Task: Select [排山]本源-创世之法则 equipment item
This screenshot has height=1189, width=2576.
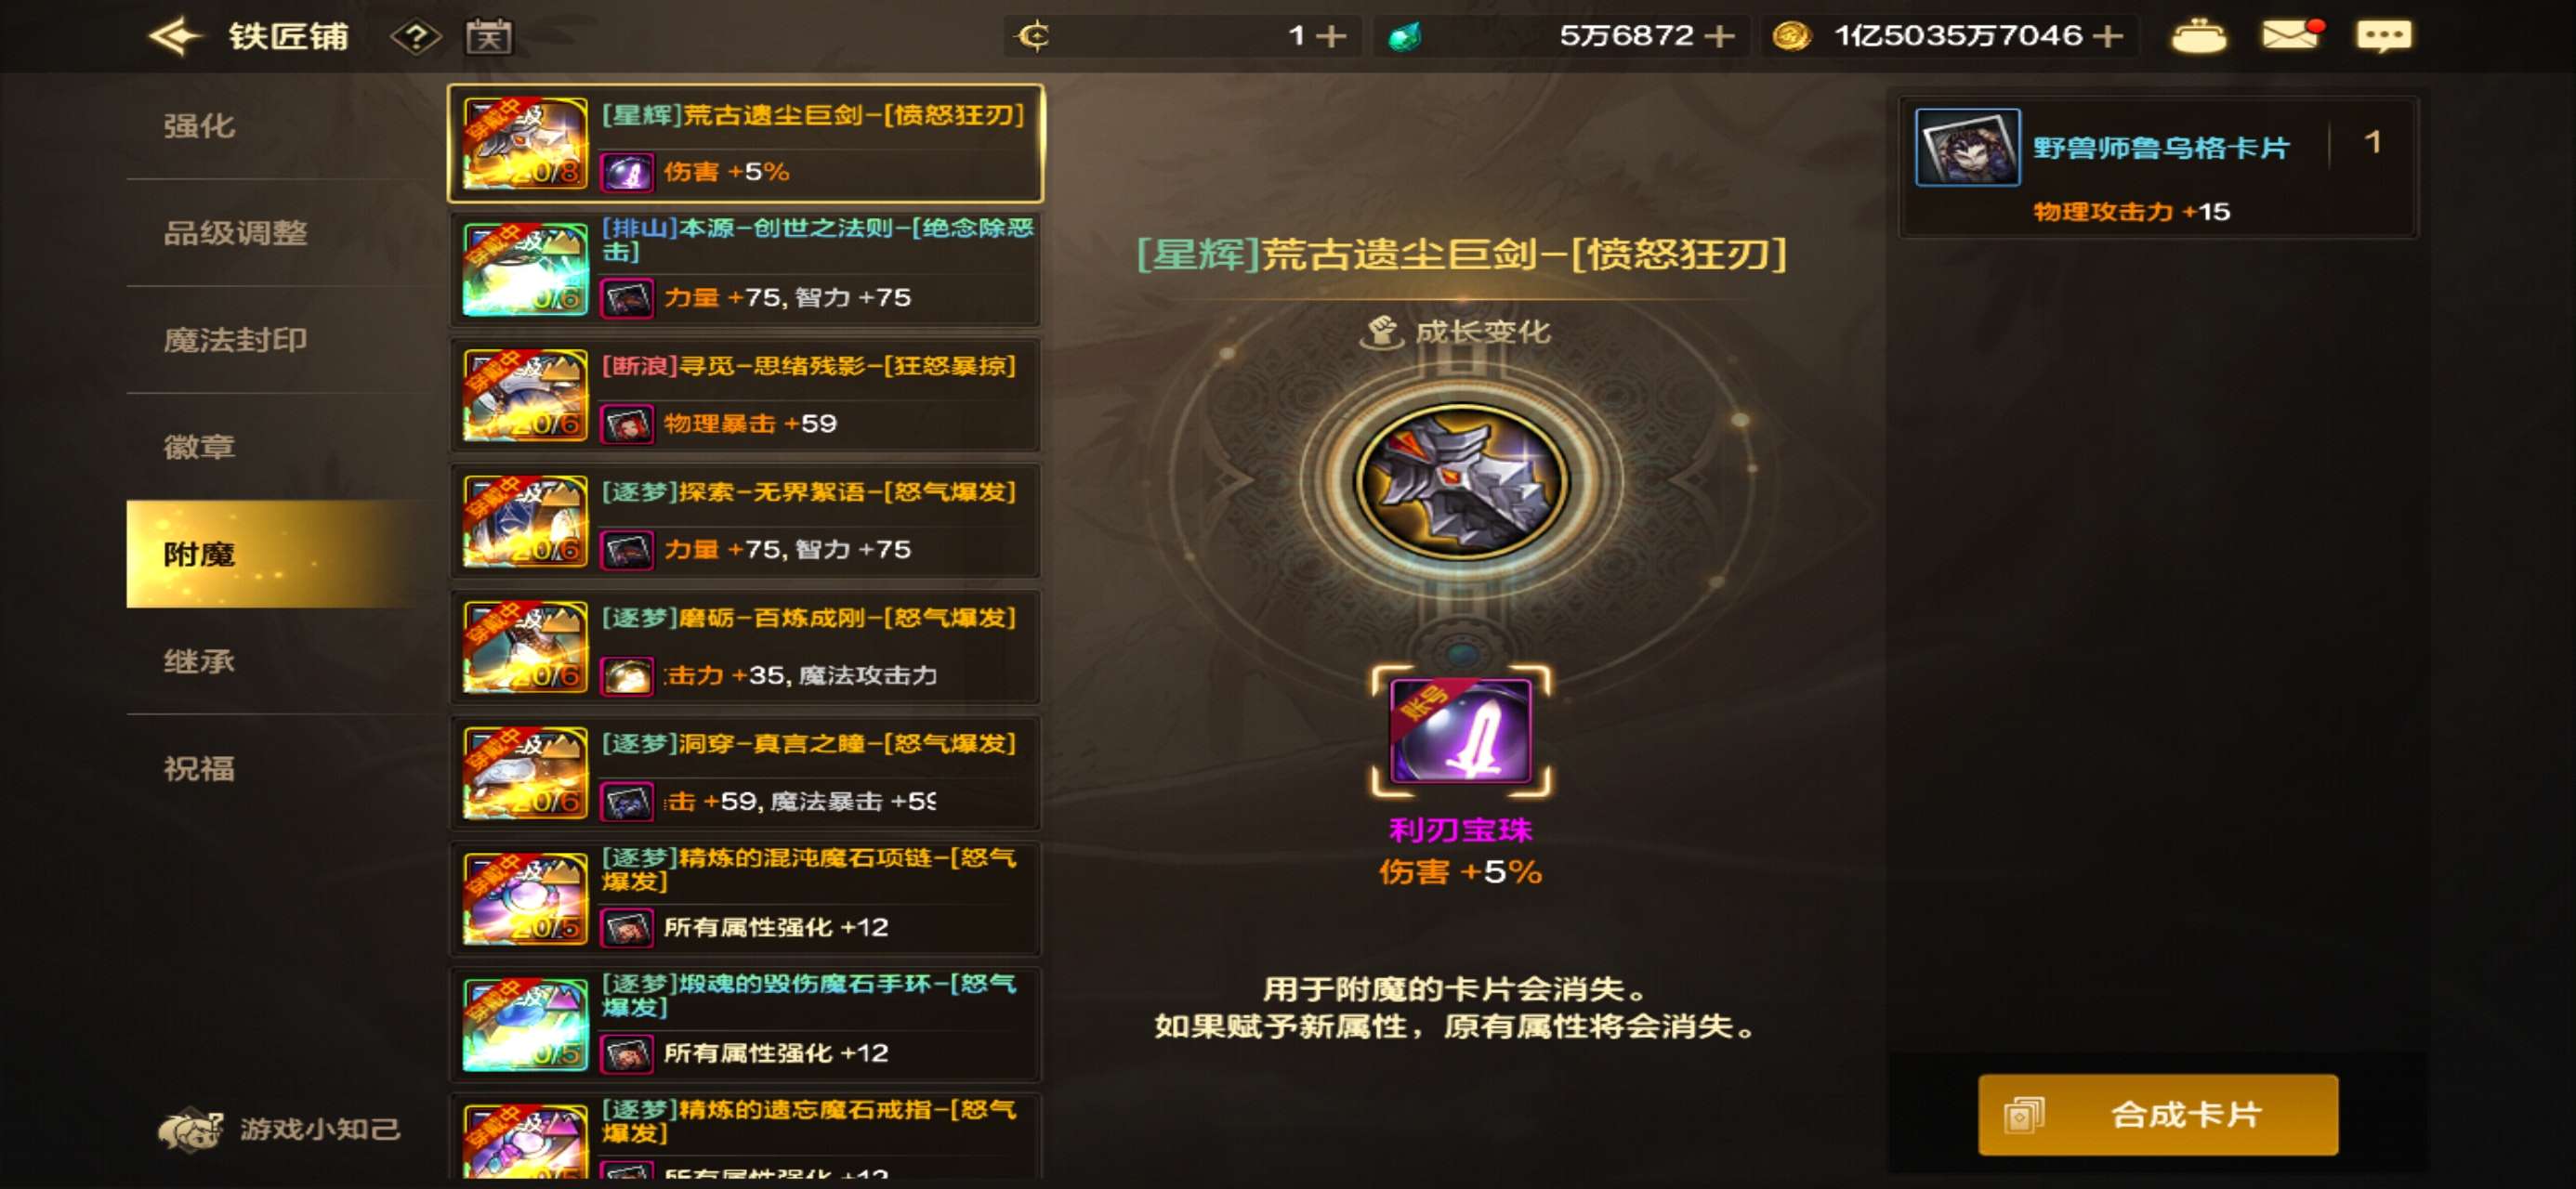Action: pyautogui.click(x=745, y=269)
